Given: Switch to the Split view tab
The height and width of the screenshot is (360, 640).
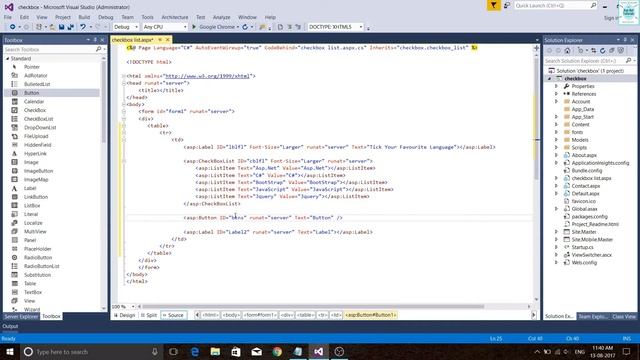Looking at the screenshot, I should (149, 315).
